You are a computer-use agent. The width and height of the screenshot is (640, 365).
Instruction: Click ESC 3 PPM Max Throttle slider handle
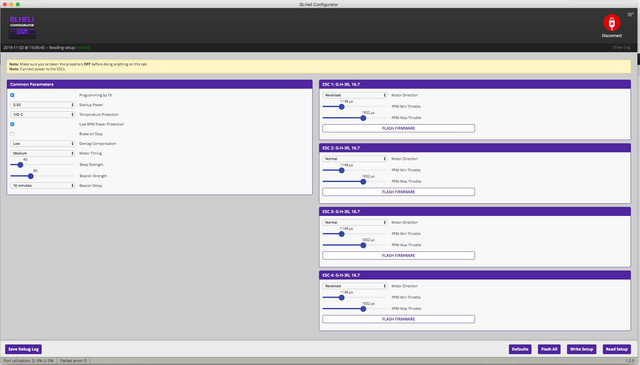(x=363, y=245)
